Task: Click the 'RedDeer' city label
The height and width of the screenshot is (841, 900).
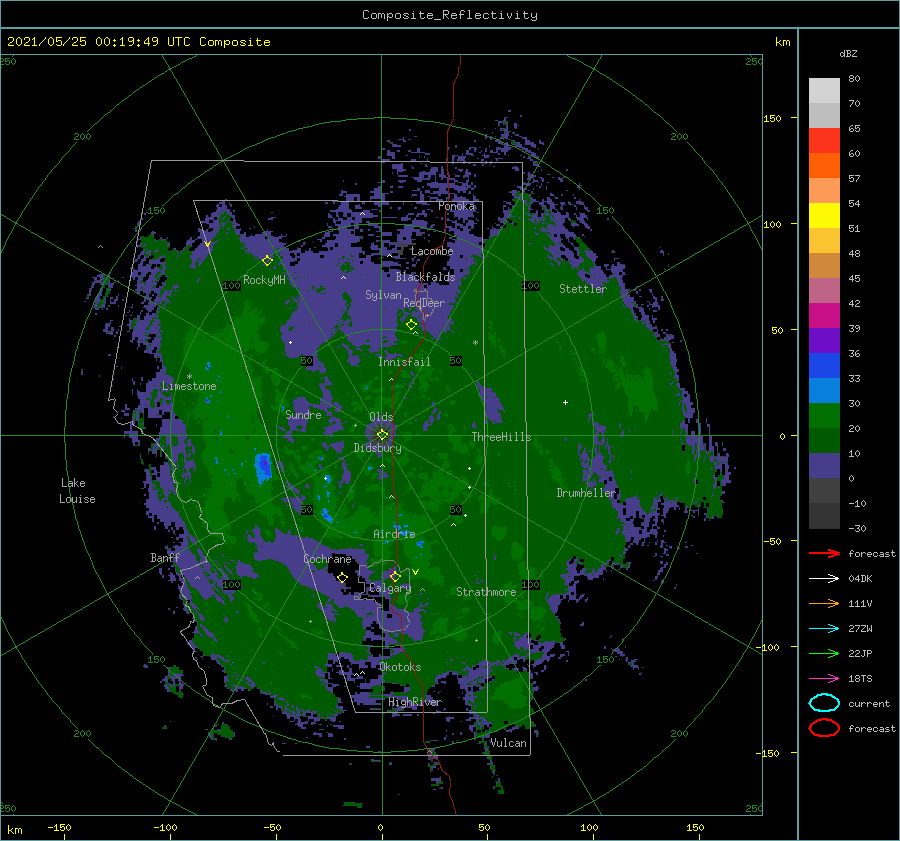Action: pyautogui.click(x=424, y=303)
